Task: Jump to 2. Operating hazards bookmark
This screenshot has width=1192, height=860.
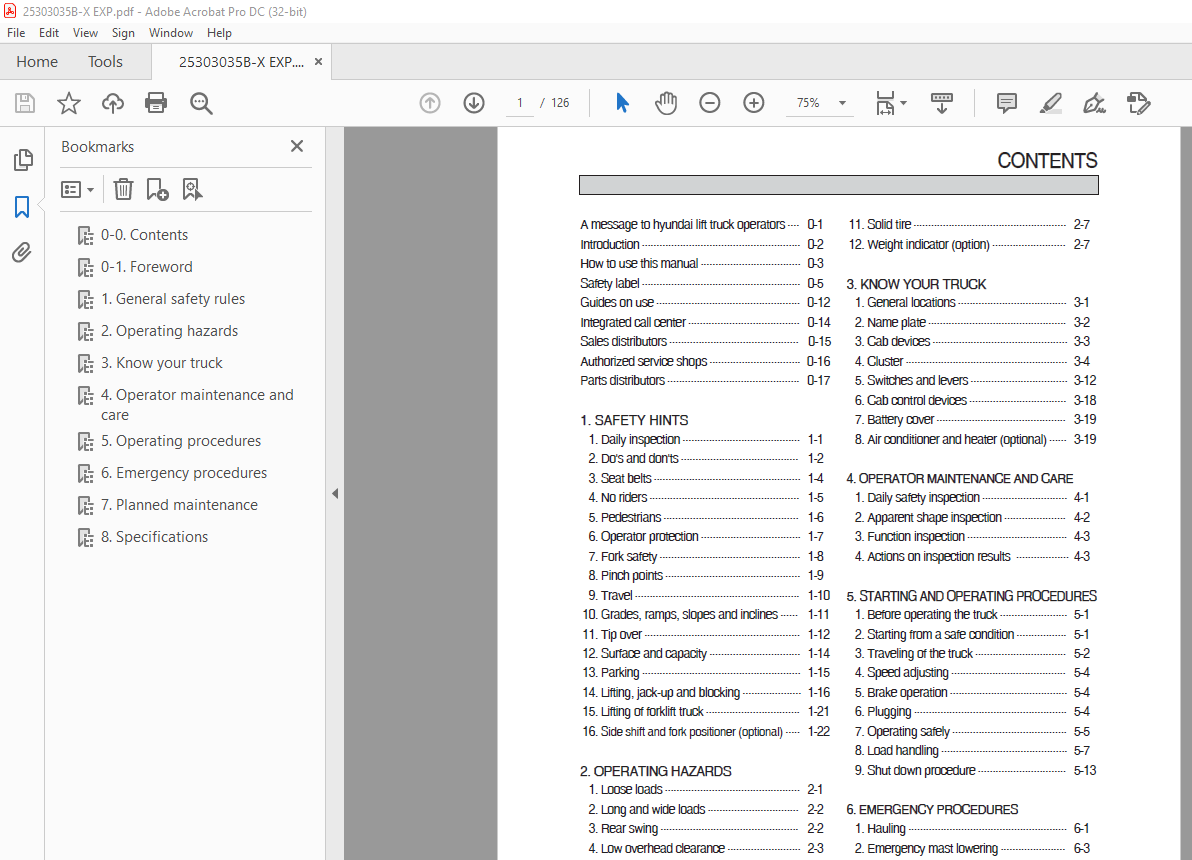Action: 170,331
